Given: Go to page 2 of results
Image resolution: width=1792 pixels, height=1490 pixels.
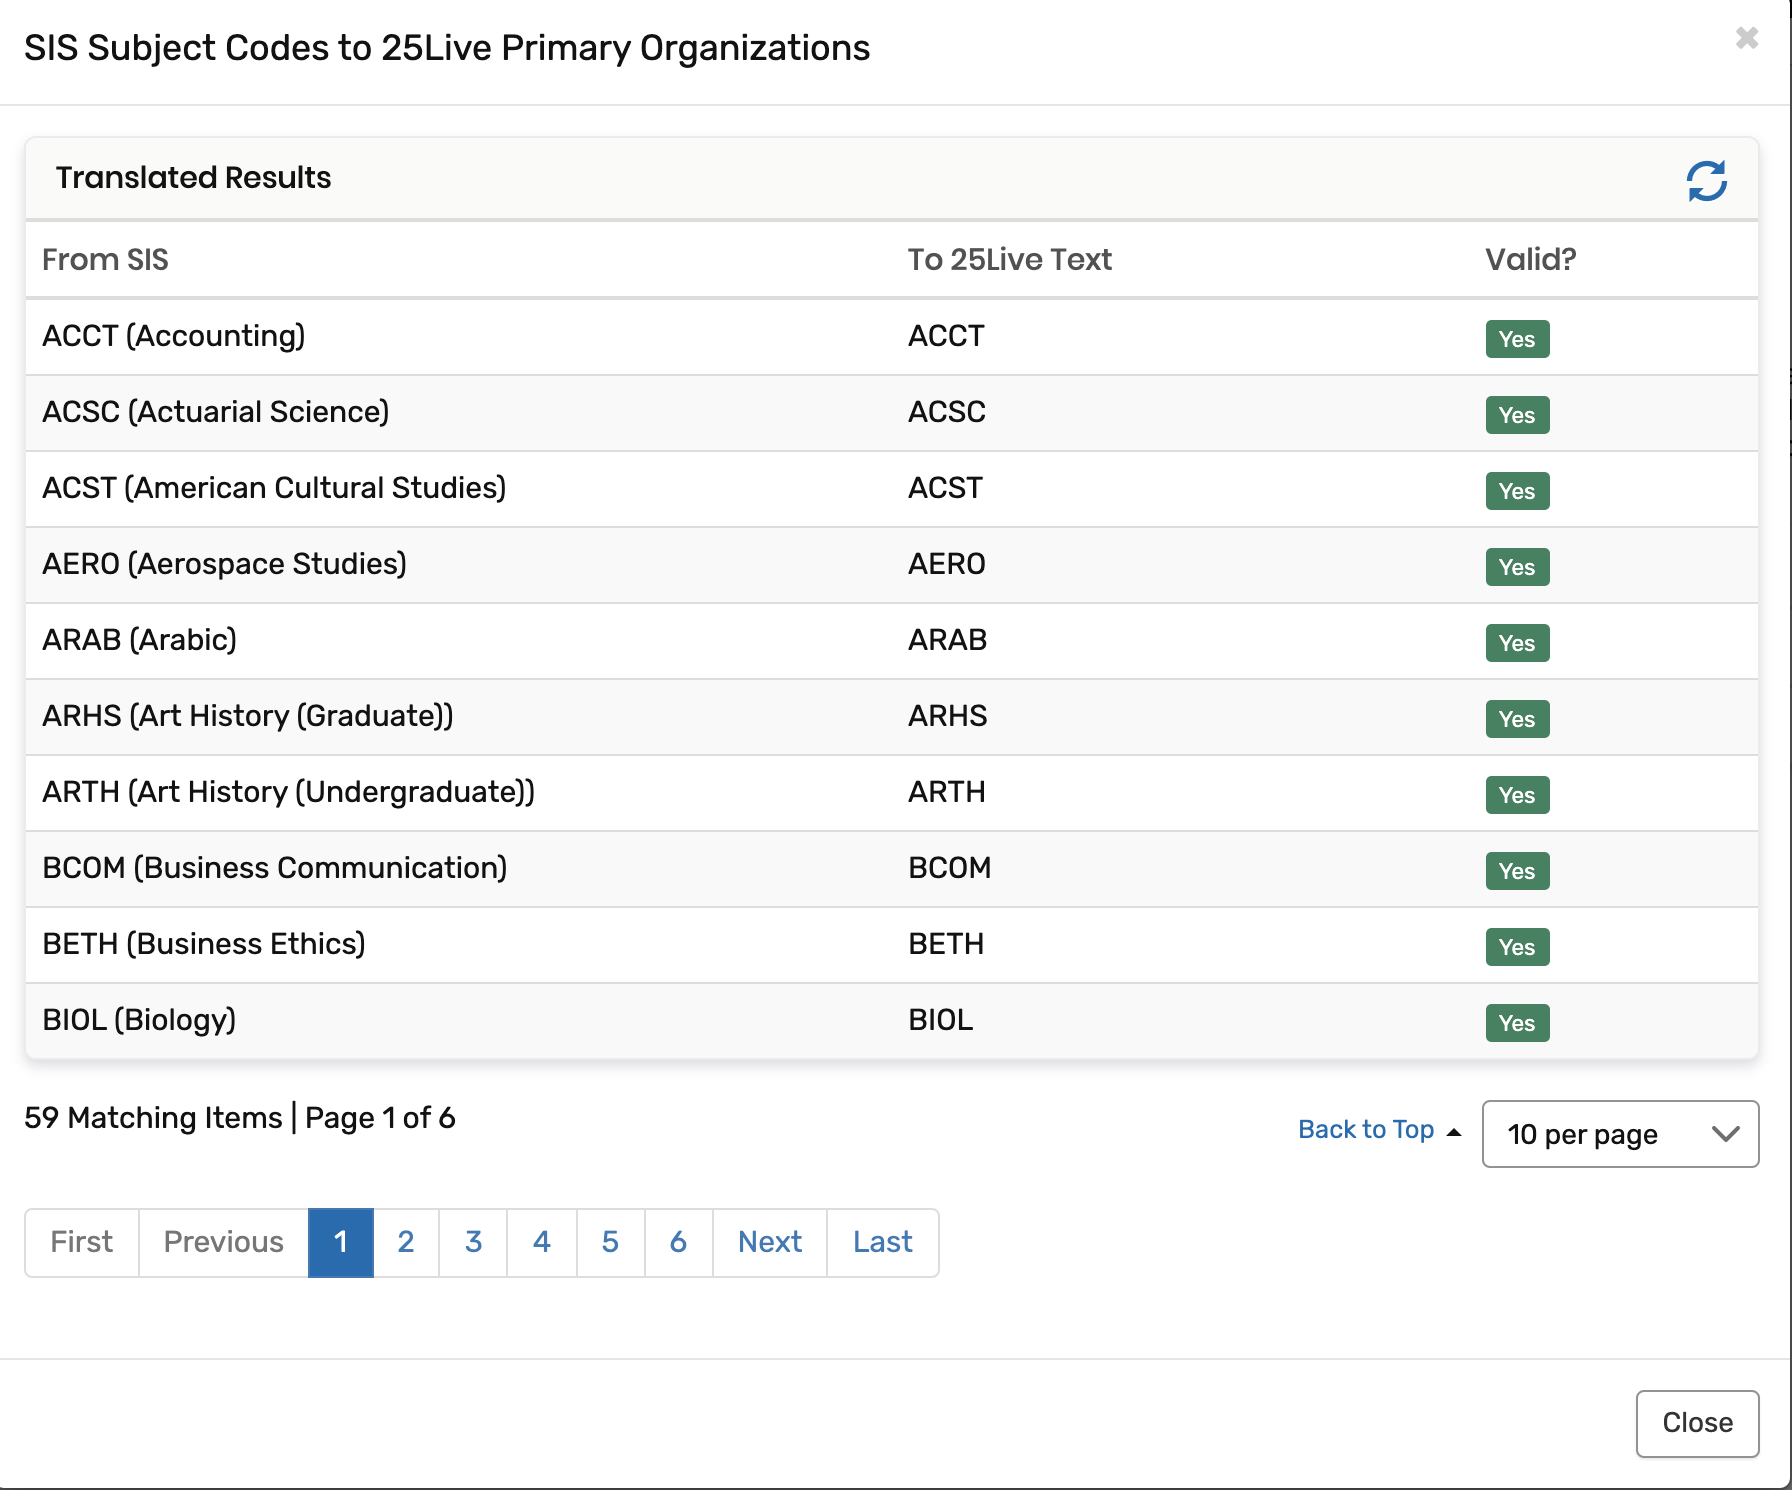Looking at the screenshot, I should coord(406,1242).
